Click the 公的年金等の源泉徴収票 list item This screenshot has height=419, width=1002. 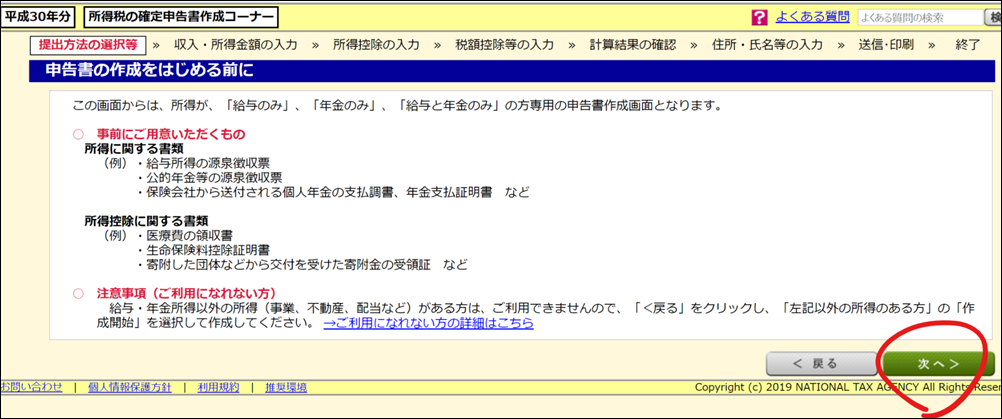(x=210, y=177)
